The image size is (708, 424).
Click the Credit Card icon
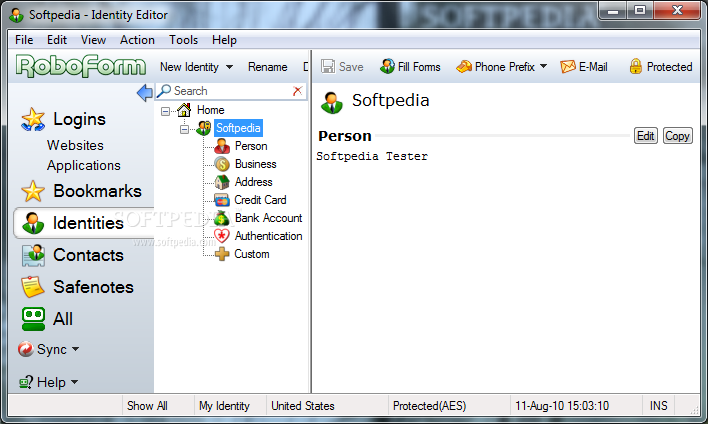click(x=222, y=200)
